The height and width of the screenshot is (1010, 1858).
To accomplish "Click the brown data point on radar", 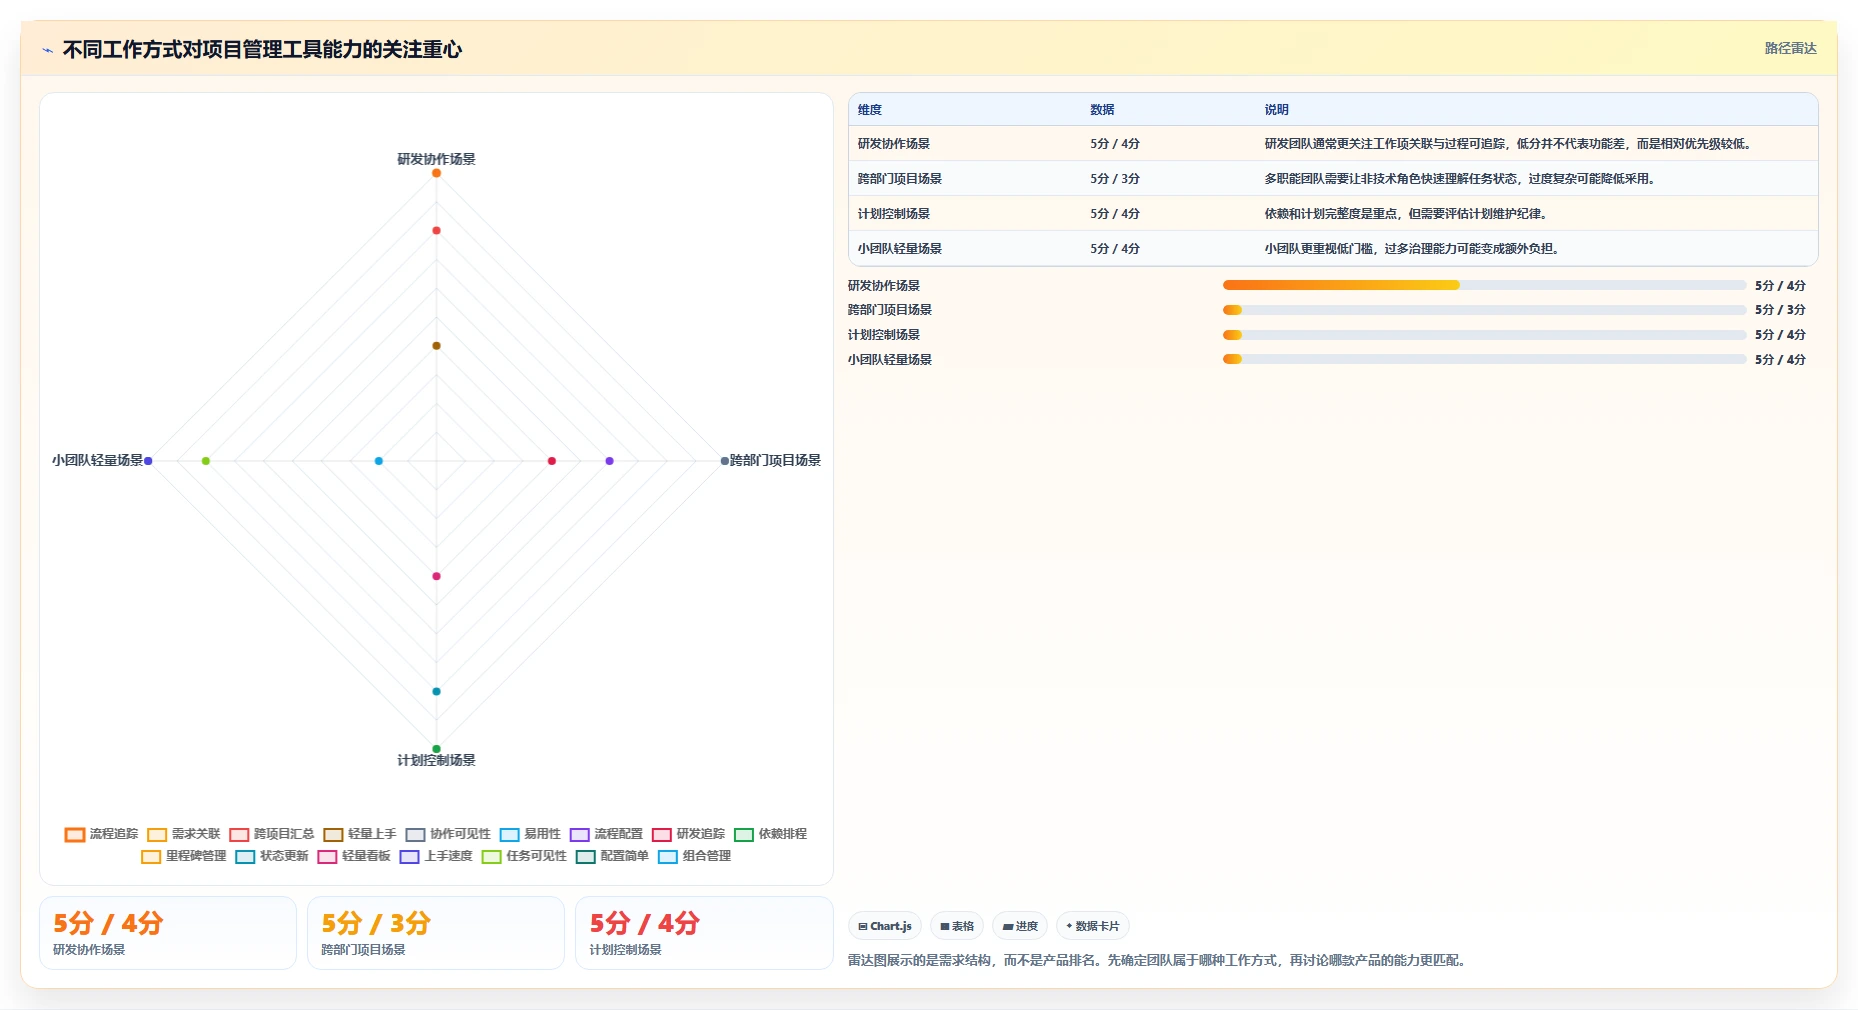I will pos(436,346).
